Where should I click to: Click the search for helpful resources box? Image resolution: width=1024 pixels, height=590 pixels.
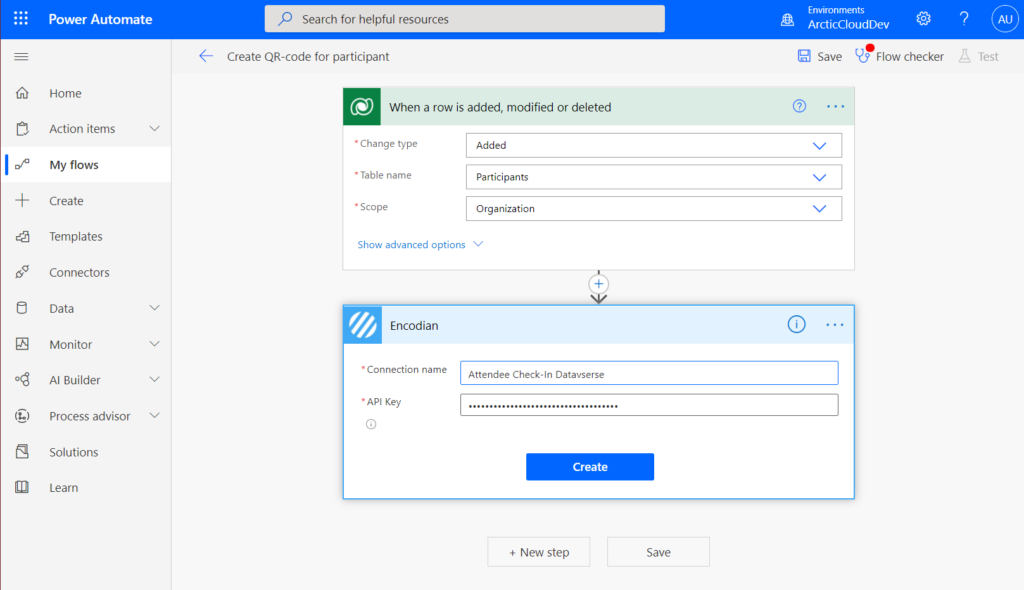465,19
